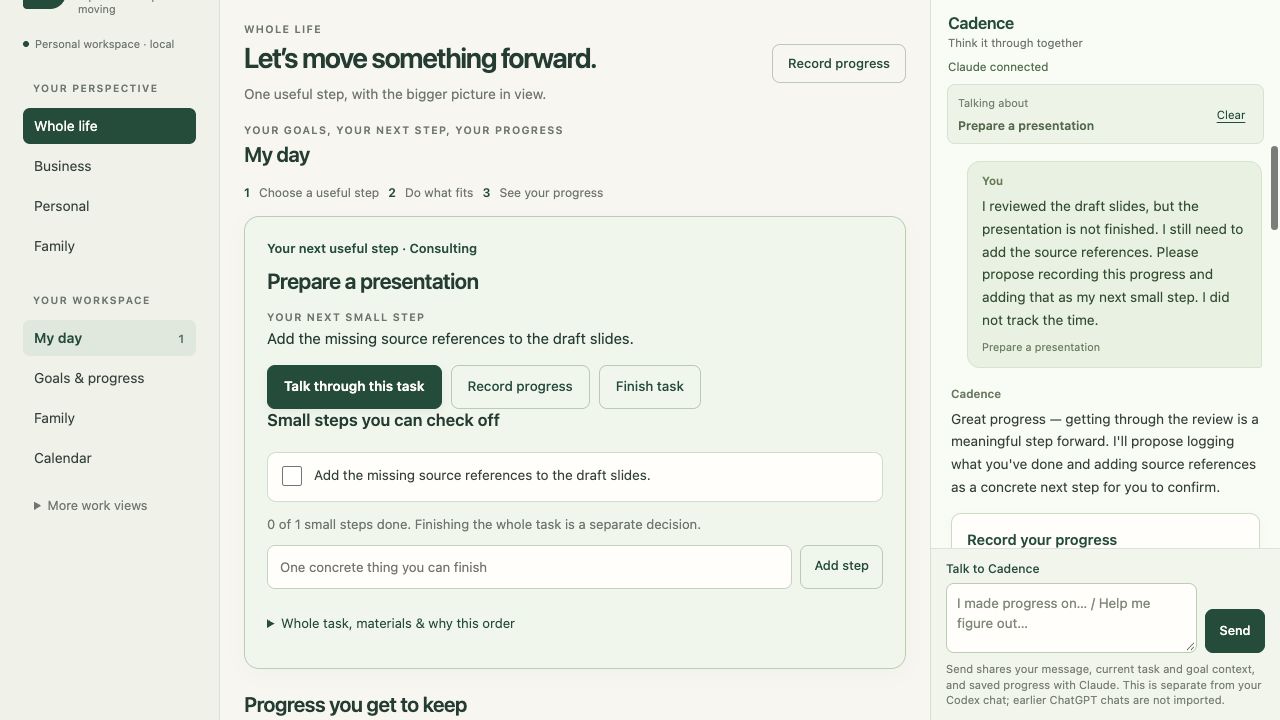The height and width of the screenshot is (720, 1280).
Task: Open the Goals & progress view
Action: (x=109, y=378)
